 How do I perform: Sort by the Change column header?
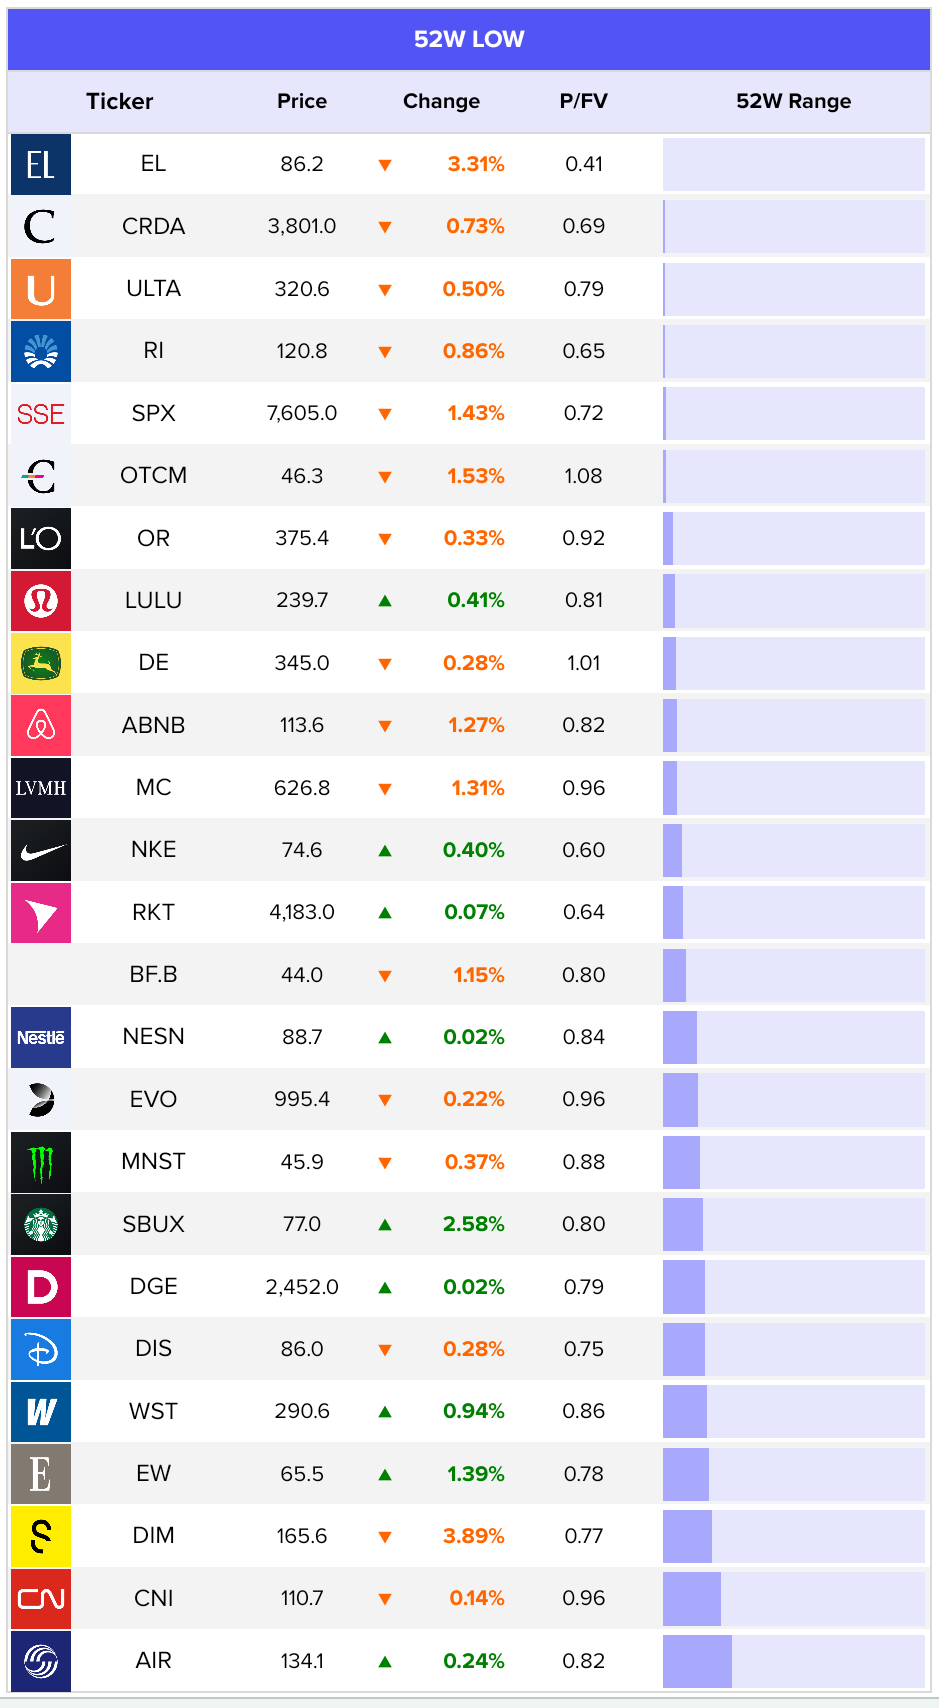click(441, 101)
